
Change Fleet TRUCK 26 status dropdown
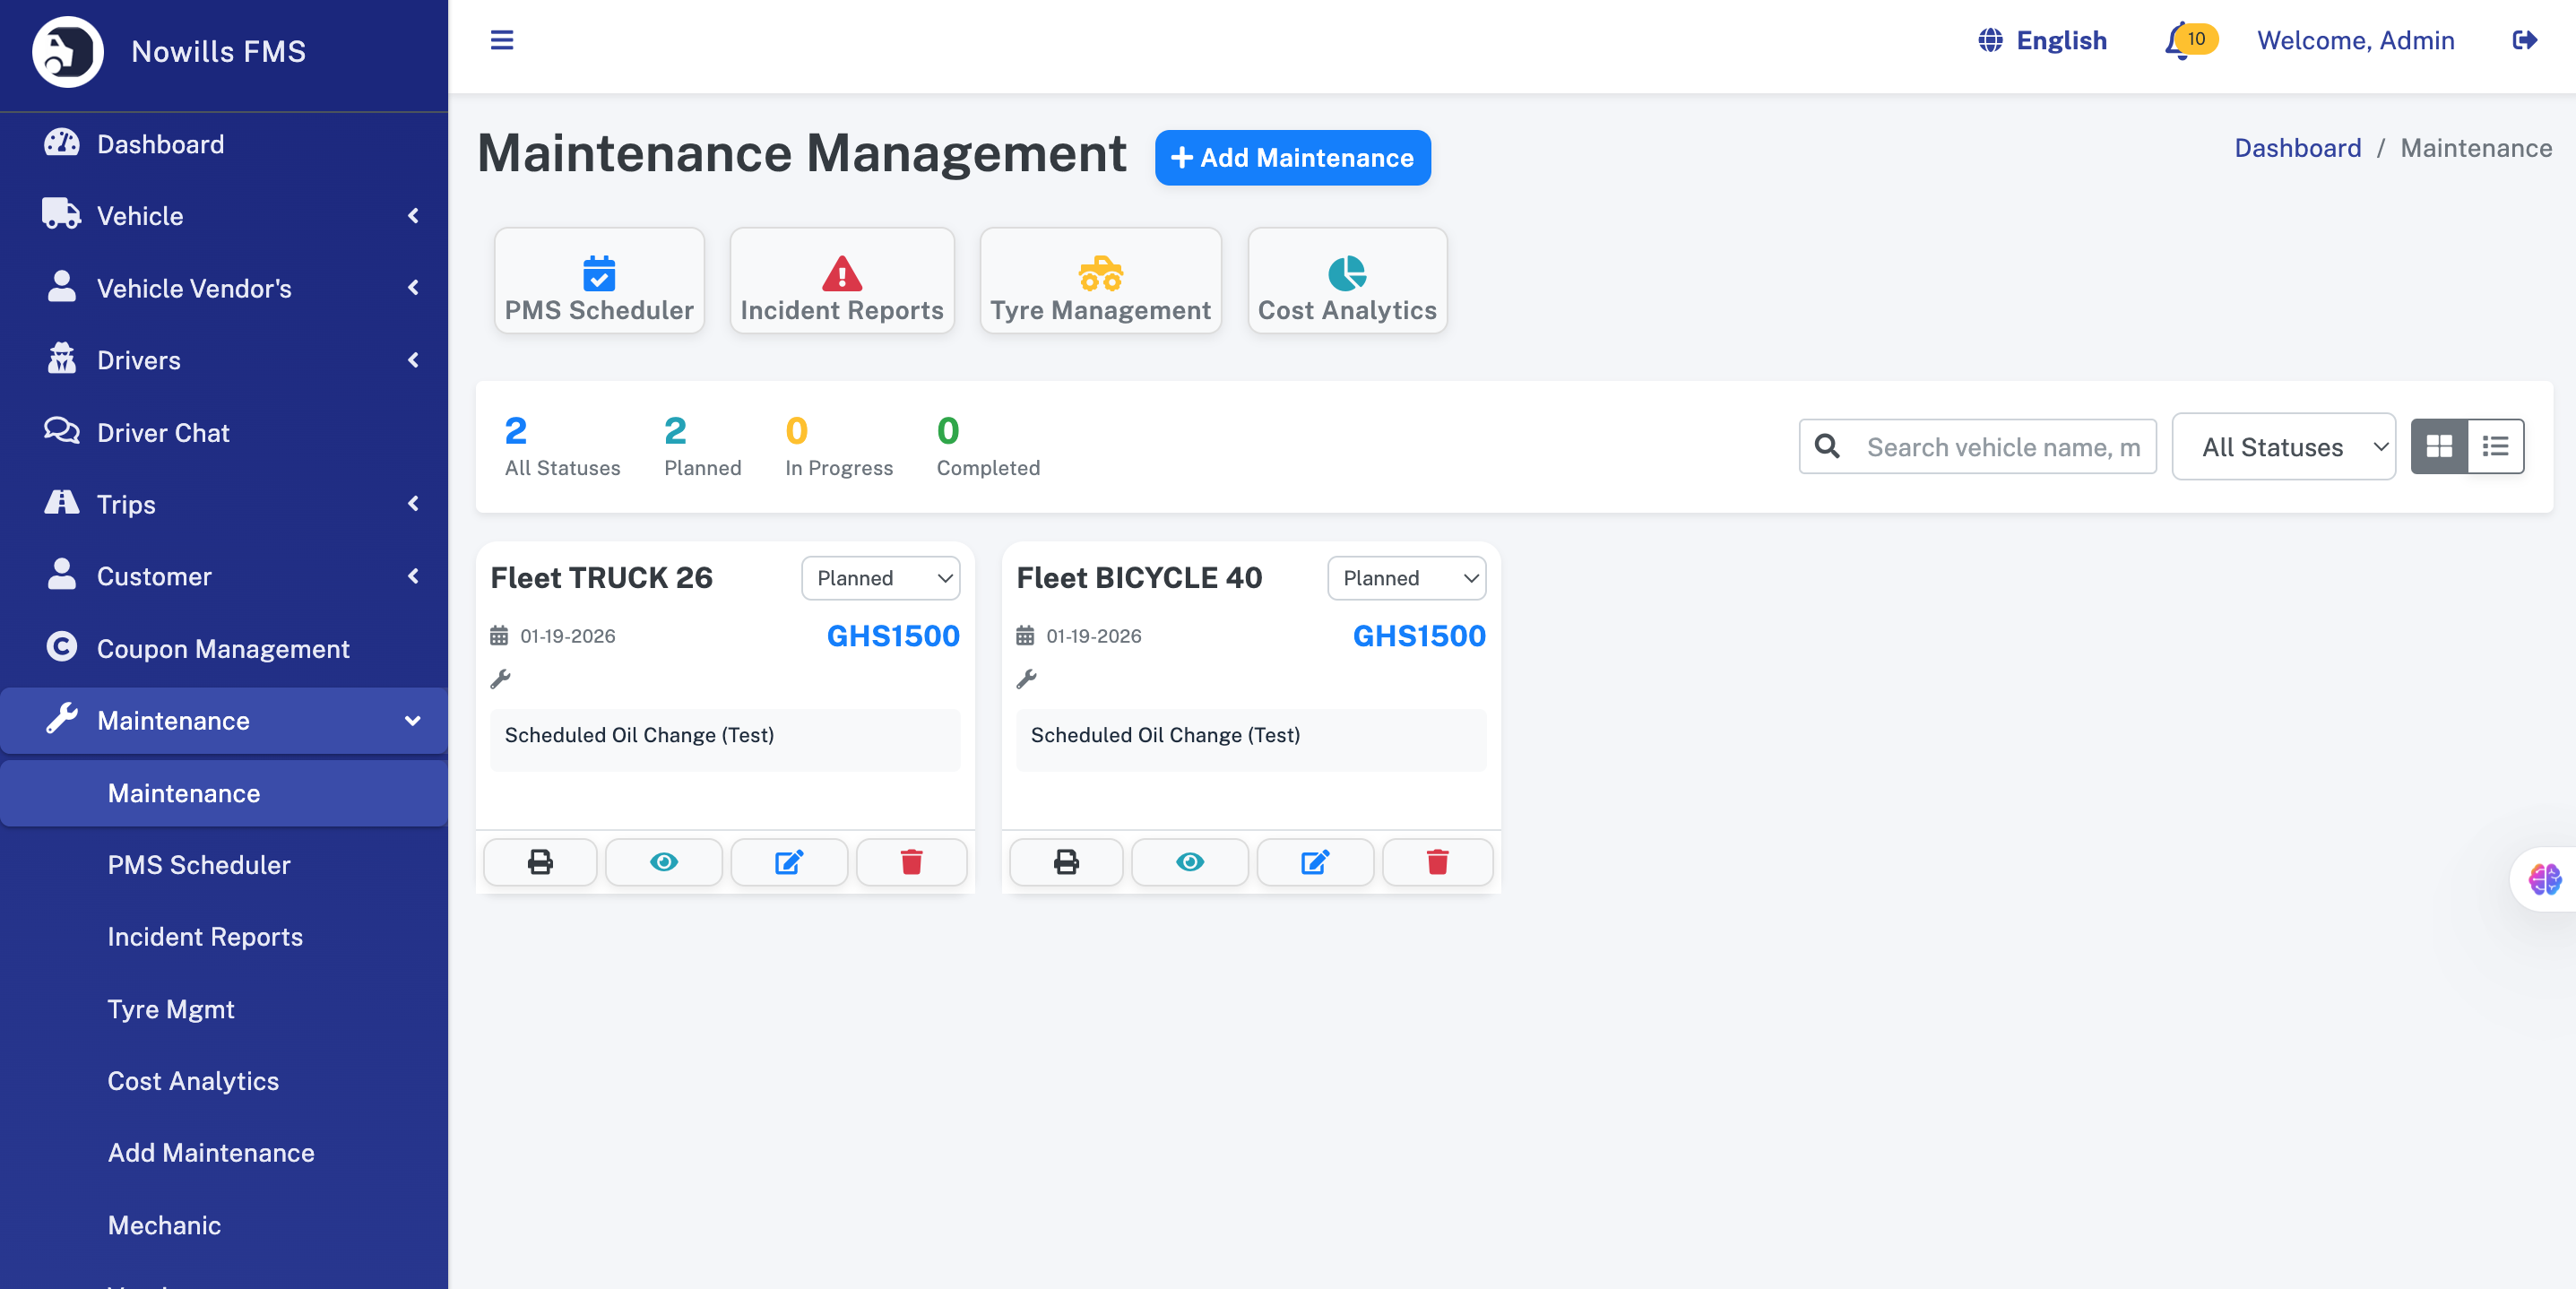[880, 578]
